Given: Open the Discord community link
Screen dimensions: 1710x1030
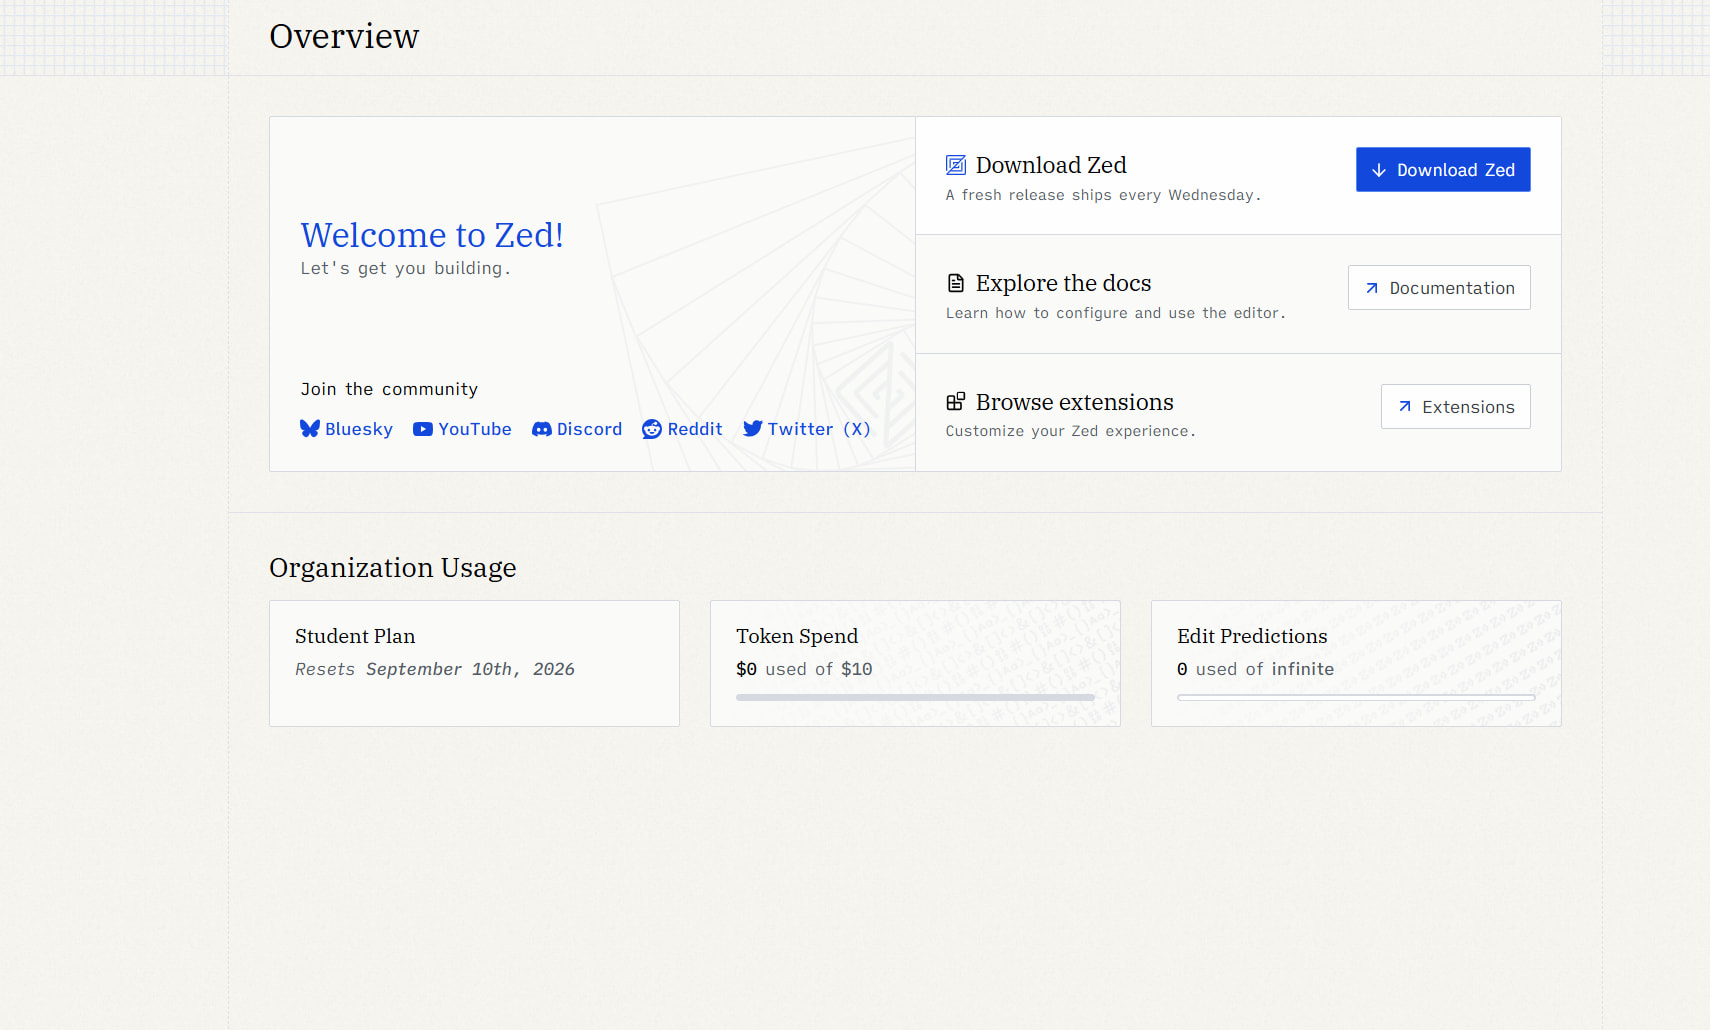Looking at the screenshot, I should tap(577, 429).
